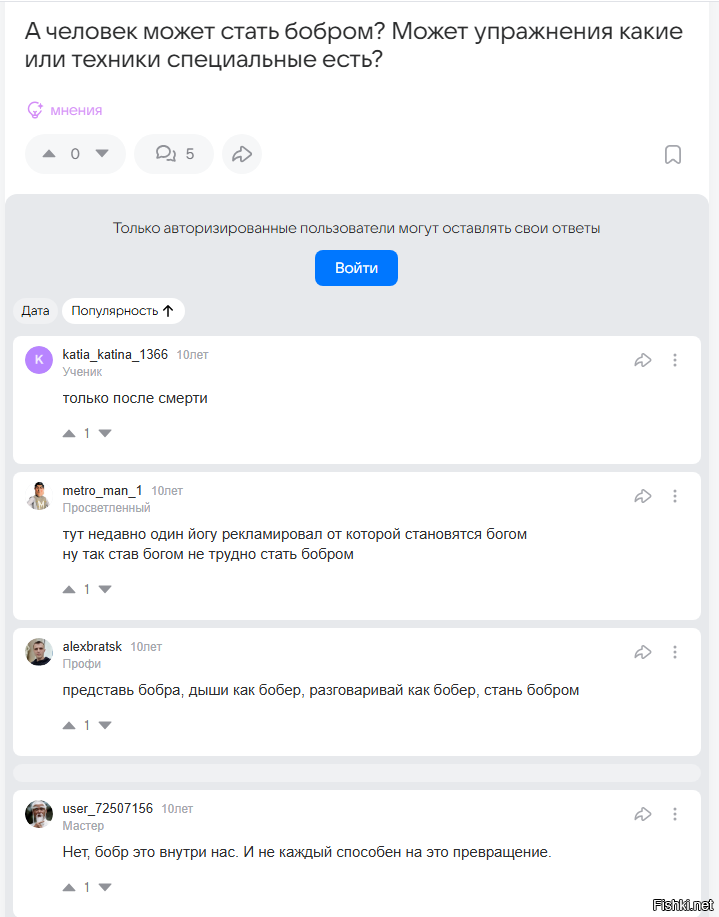Share alexbratsk's answer
The image size is (719, 917).
coord(643,651)
